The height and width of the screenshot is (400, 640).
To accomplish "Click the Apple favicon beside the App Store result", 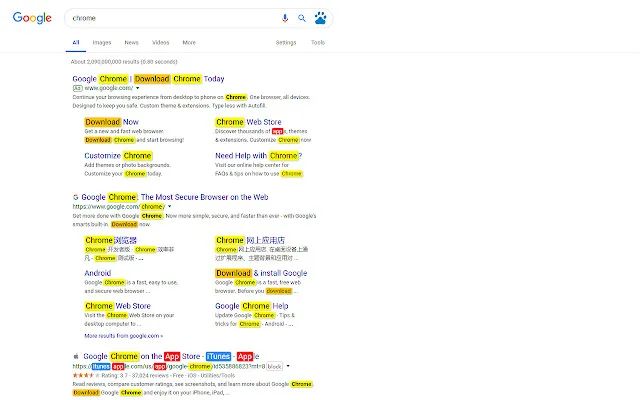I will 76,356.
